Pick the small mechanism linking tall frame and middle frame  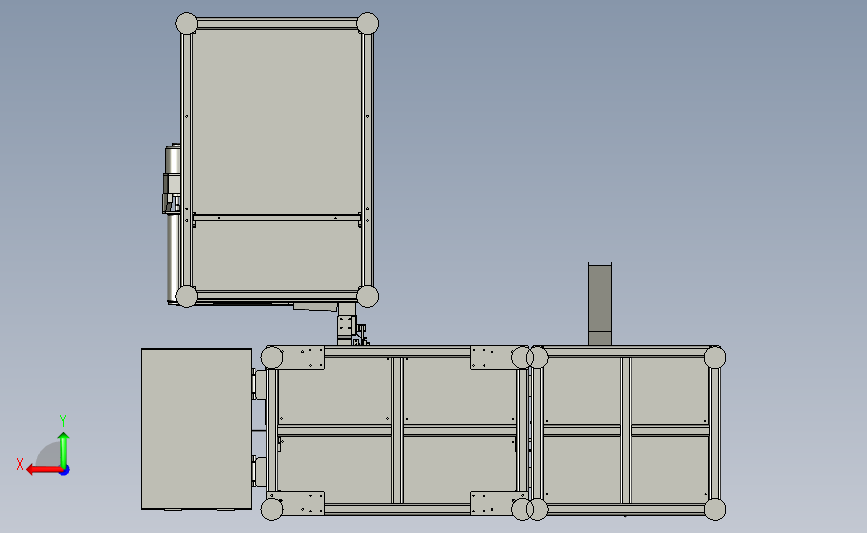click(x=351, y=326)
